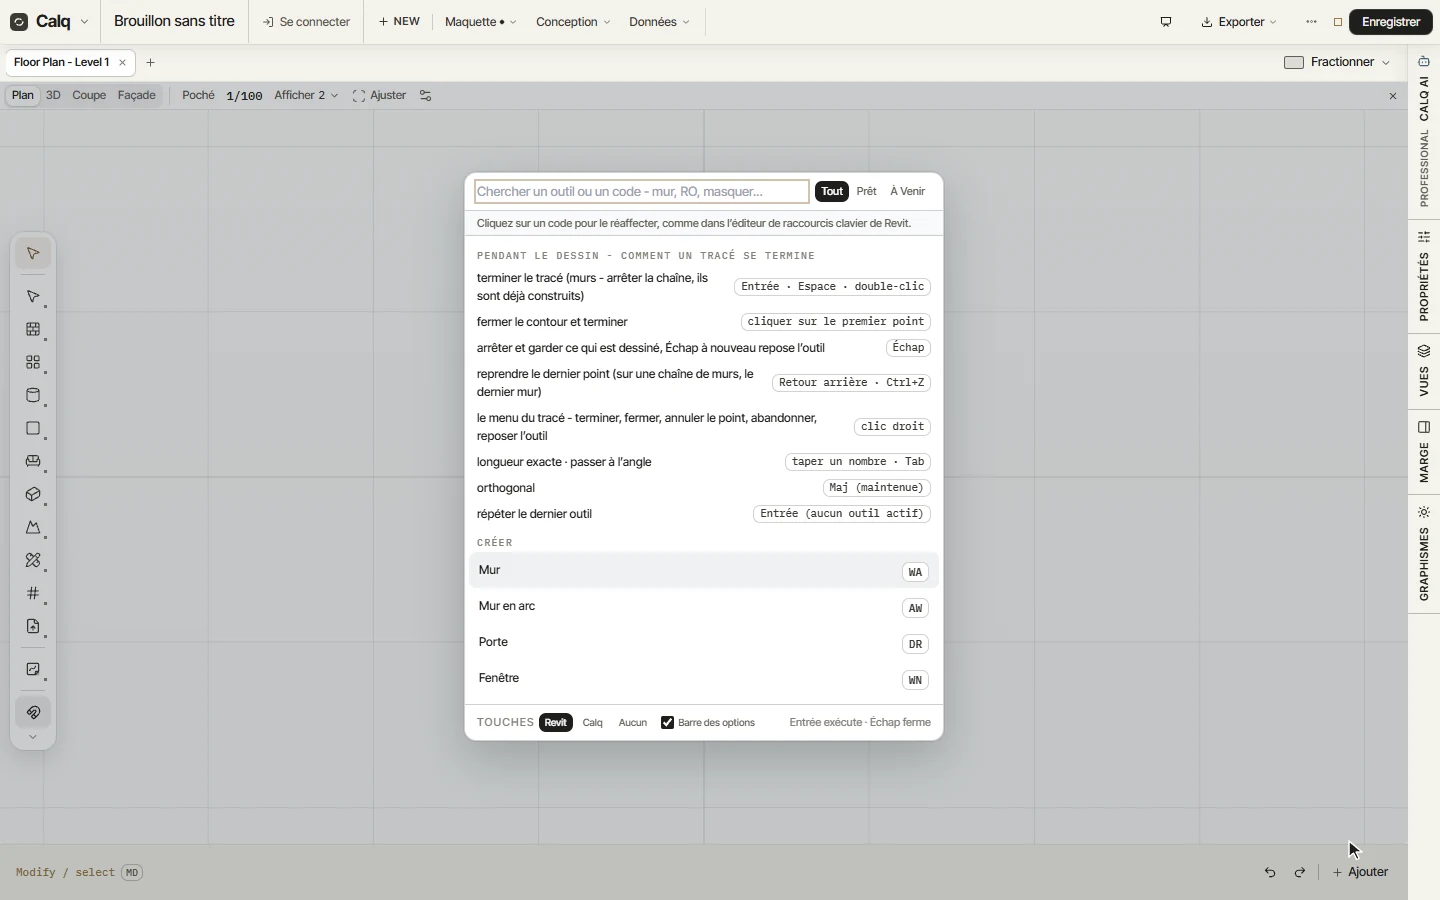Viewport: 1440px width, 900px height.
Task: Undo with the back arrow icon
Action: coord(1270,872)
